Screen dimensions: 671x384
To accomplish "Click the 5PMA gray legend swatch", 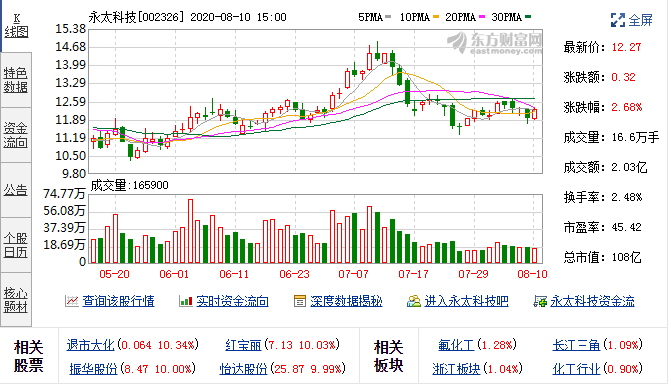I will pyautogui.click(x=388, y=17).
